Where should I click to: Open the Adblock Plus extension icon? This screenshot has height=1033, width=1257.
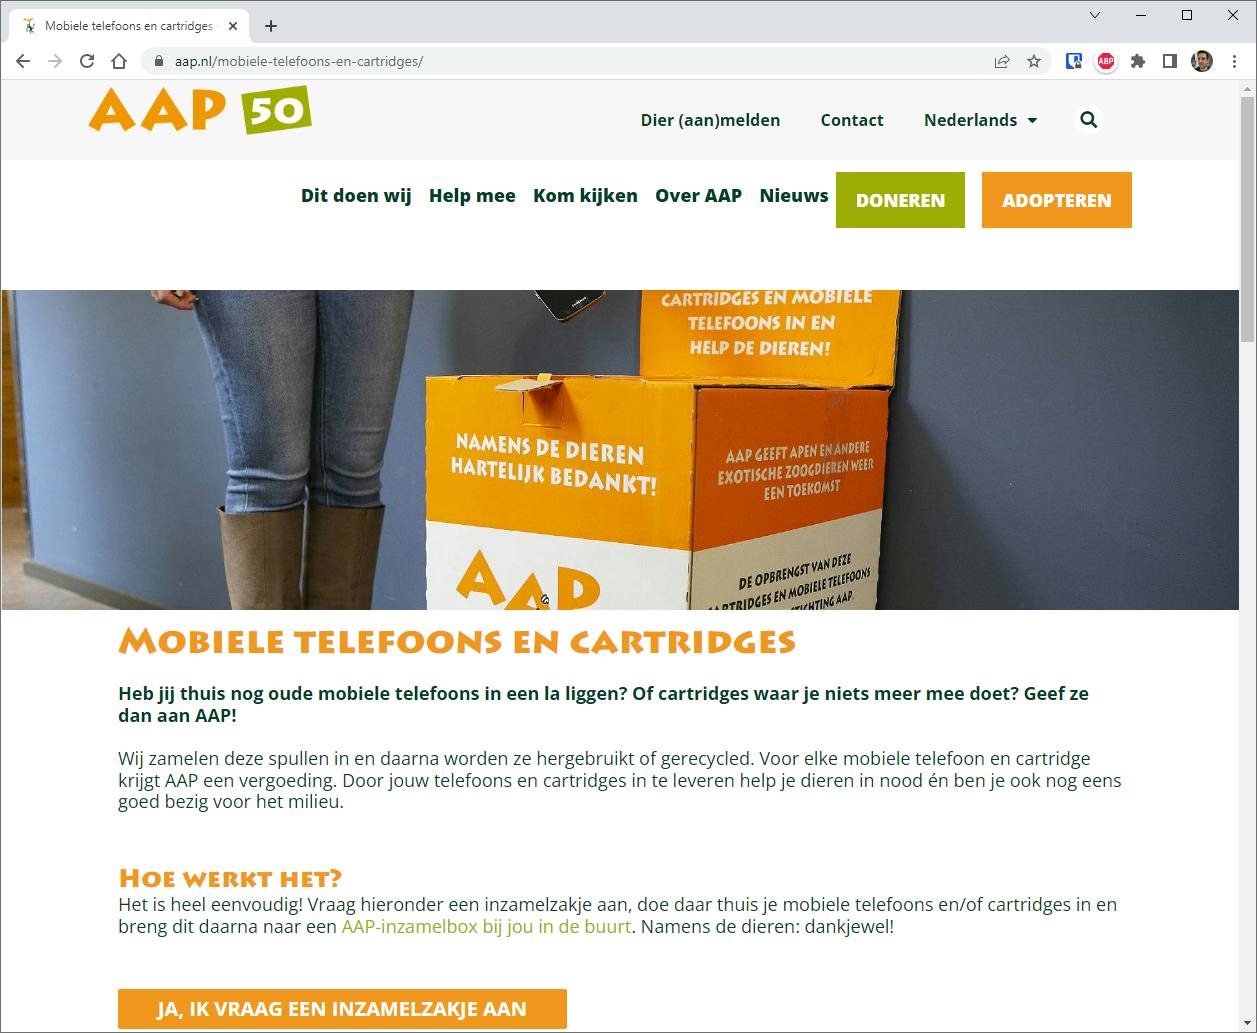pyautogui.click(x=1106, y=61)
